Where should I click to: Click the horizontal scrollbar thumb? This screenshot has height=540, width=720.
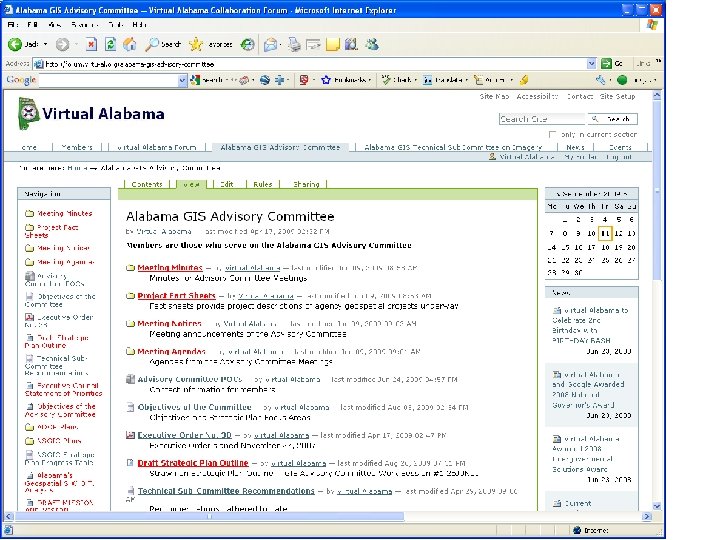click(209, 517)
